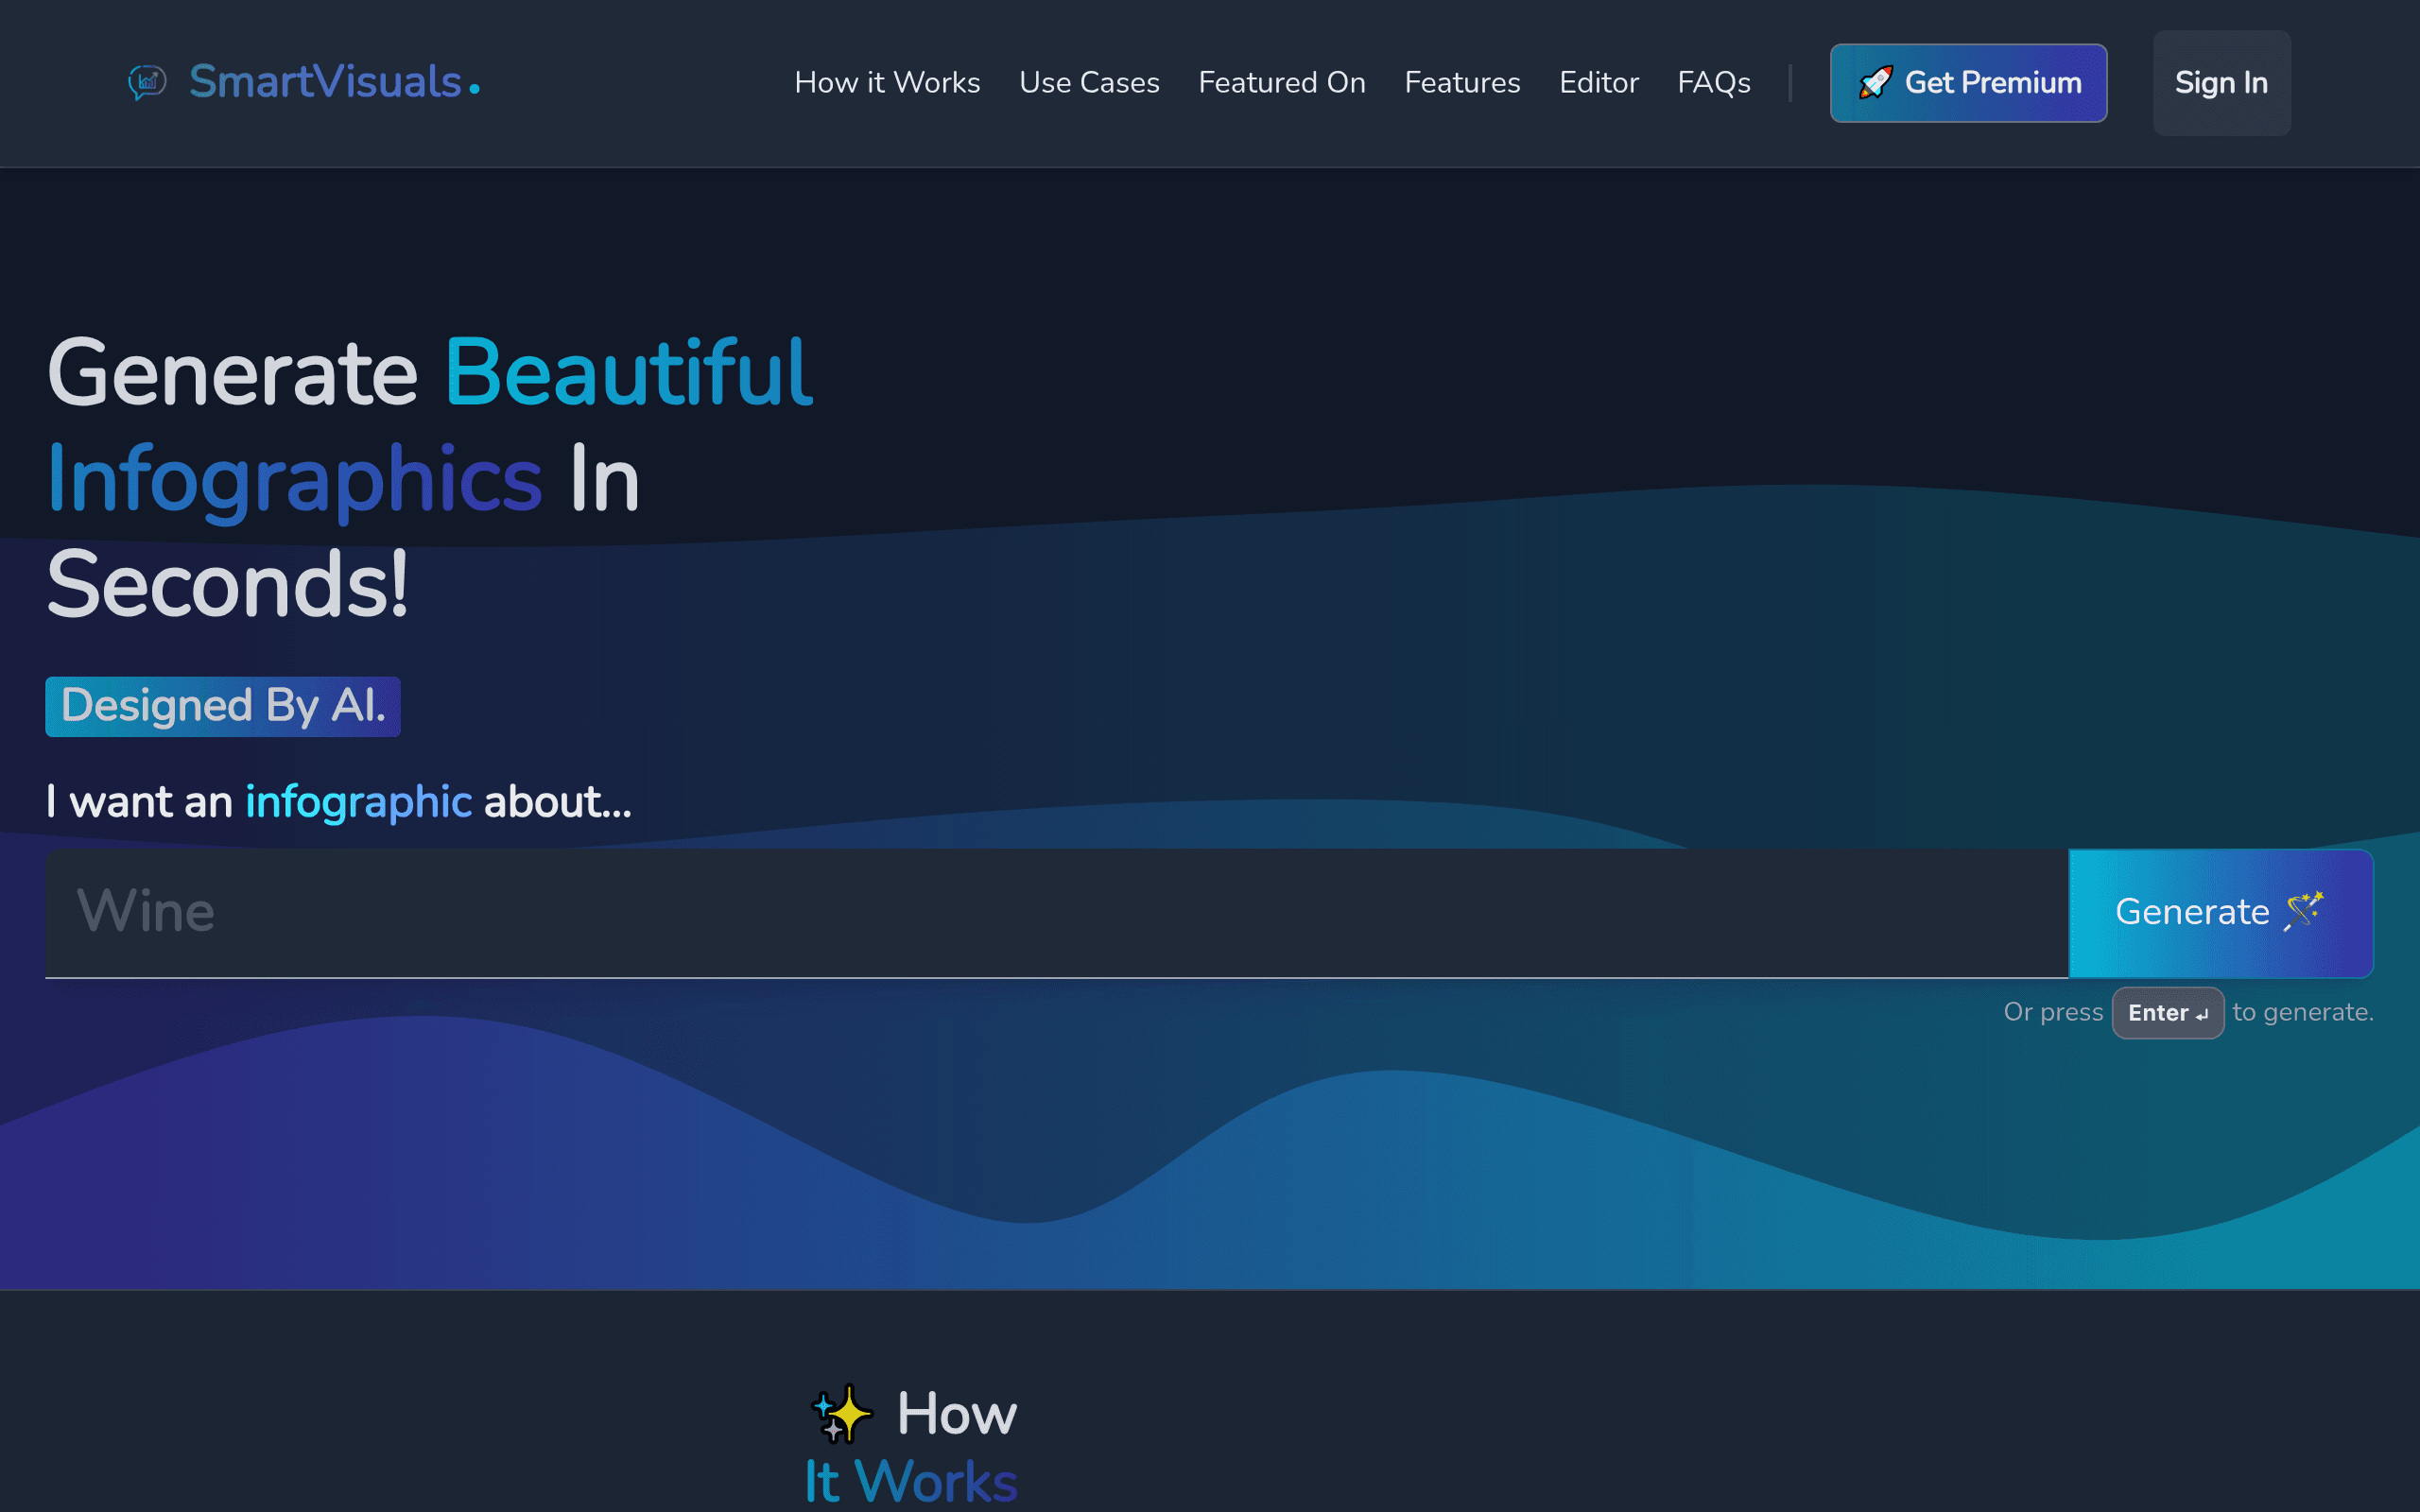This screenshot has width=2420, height=1512.
Task: Click the sparkles icon beside How It Works
Action: [x=842, y=1413]
